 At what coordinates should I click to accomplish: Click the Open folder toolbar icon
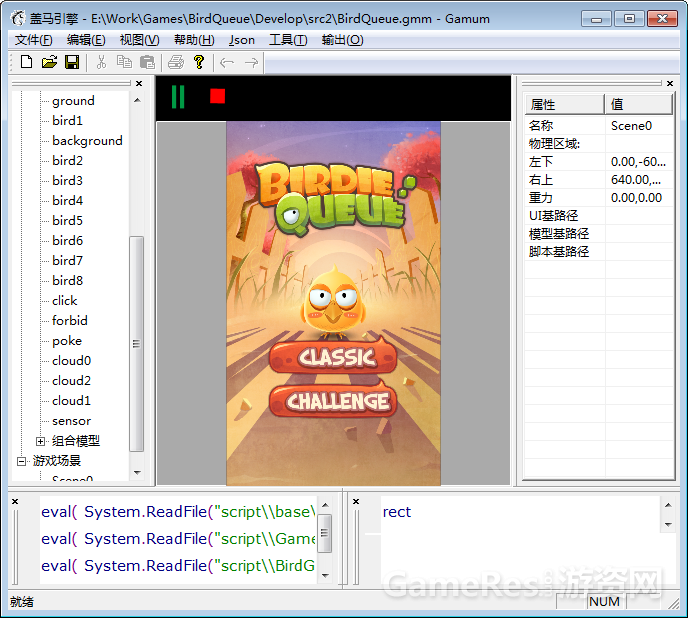coord(49,63)
